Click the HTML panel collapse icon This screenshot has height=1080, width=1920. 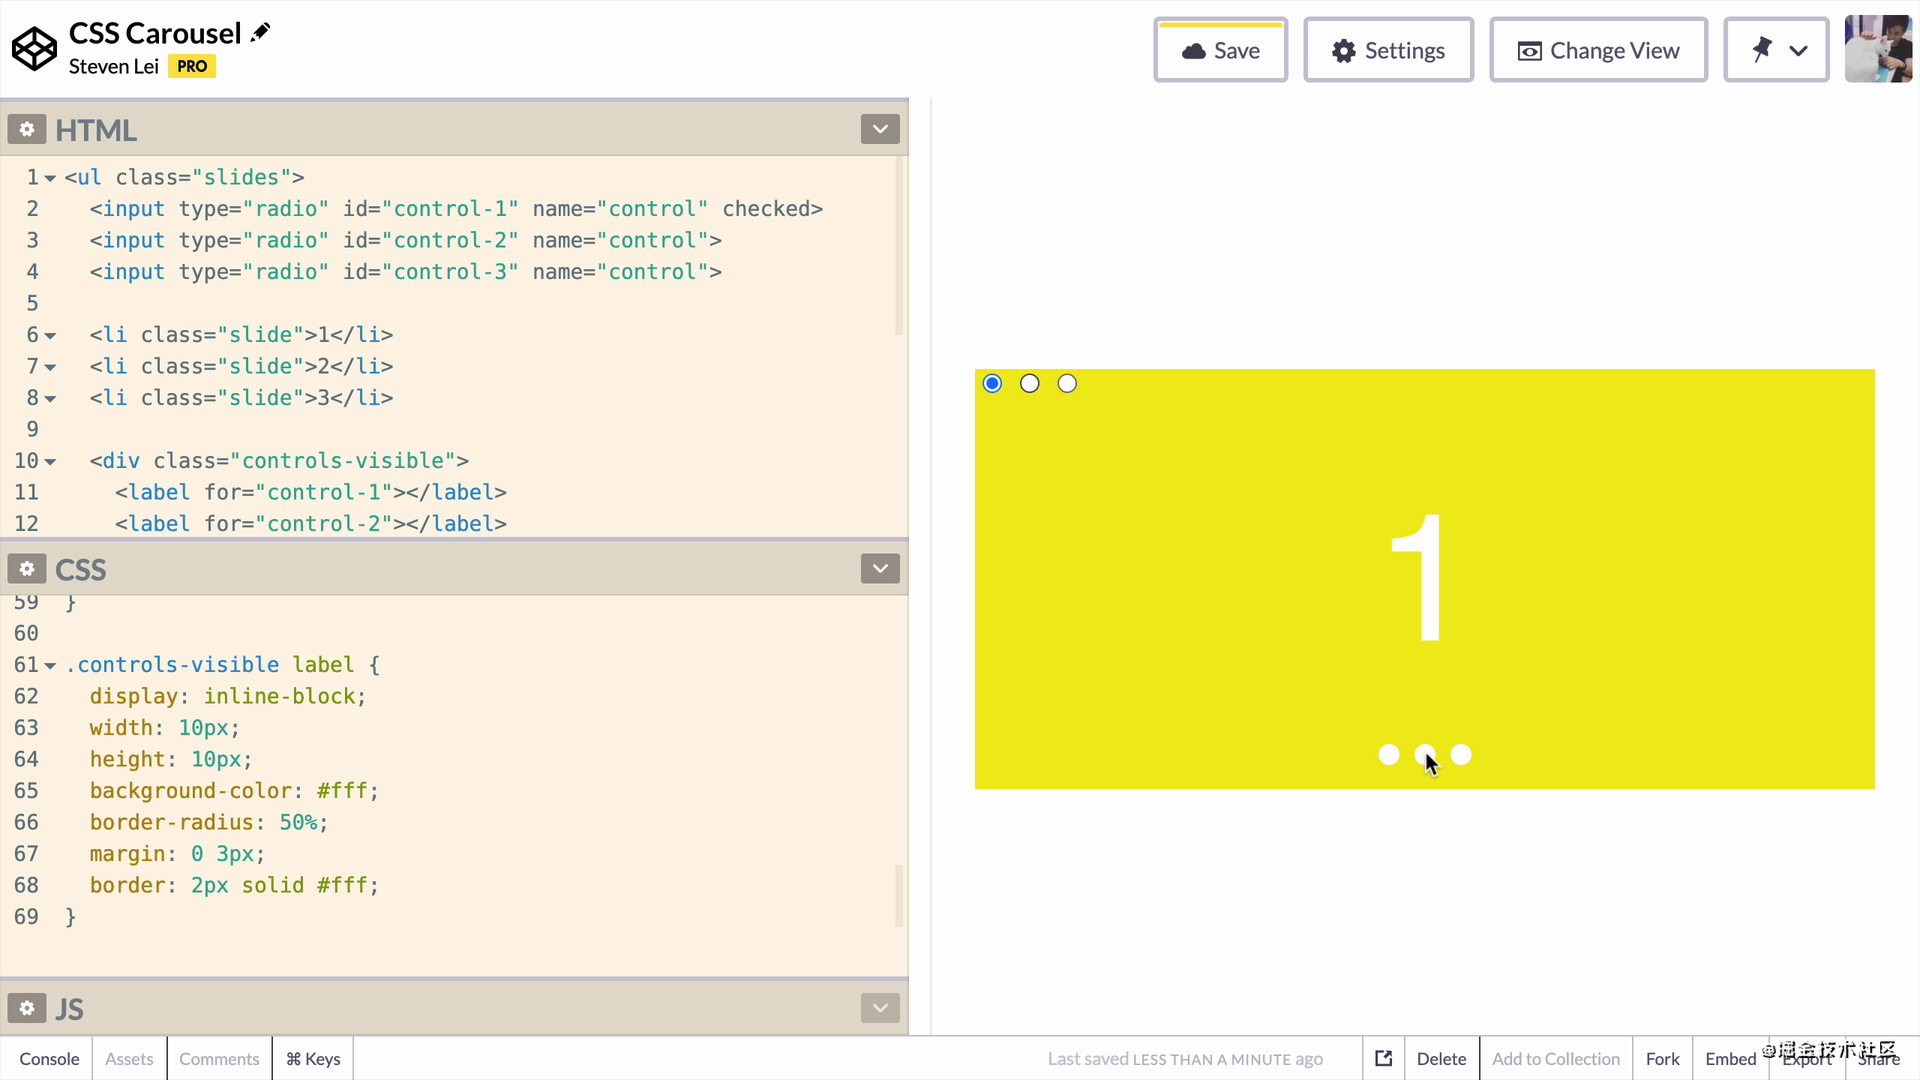(880, 129)
